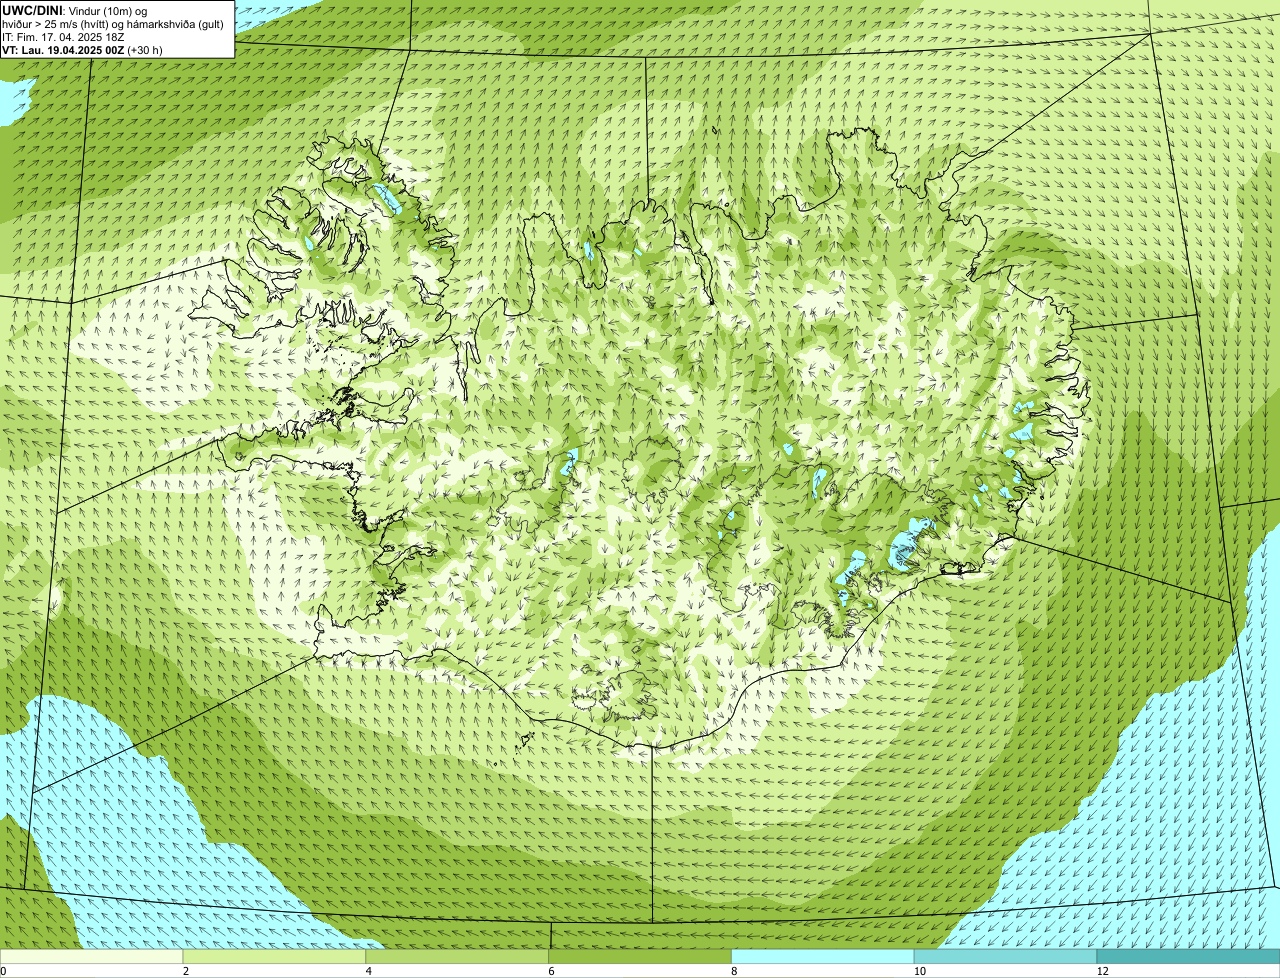Select the 4–6 m/s colorbar swatch
1280x978 pixels.
click(x=458, y=956)
